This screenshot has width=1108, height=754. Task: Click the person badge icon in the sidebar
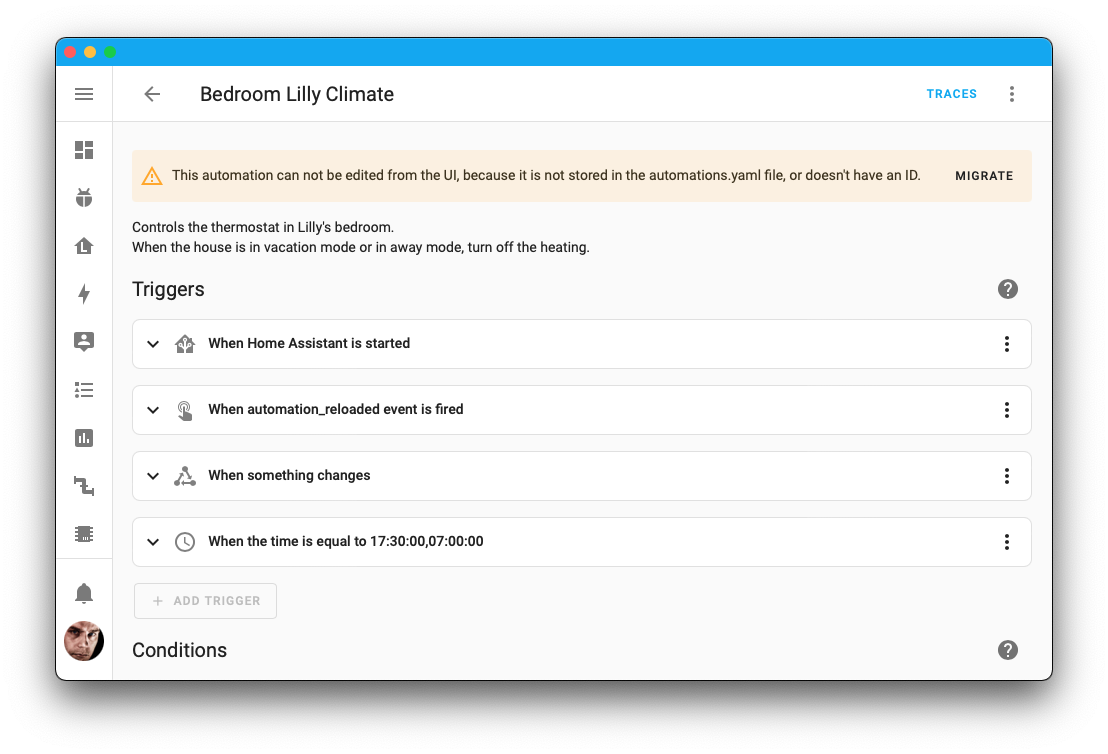pyautogui.click(x=84, y=341)
